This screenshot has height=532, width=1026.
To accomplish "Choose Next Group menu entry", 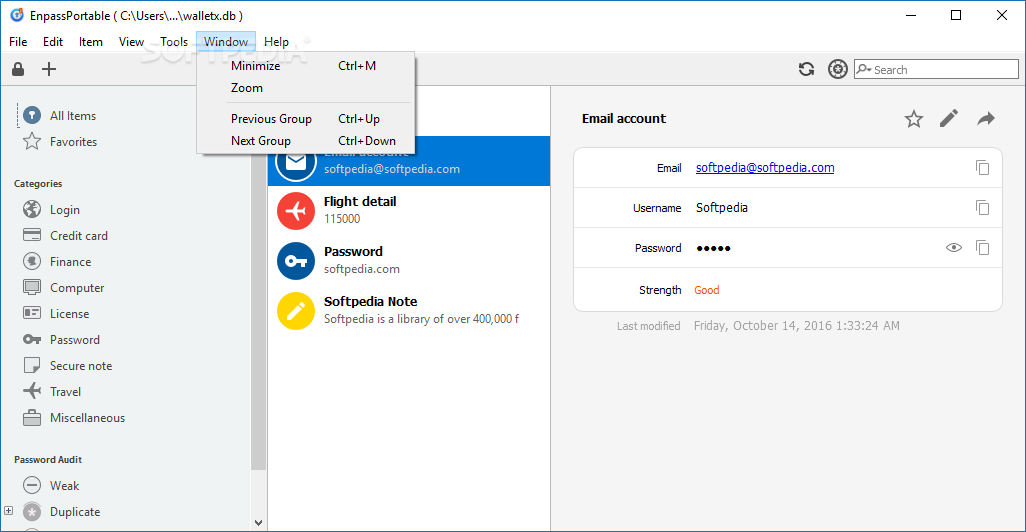I will pos(306,141).
